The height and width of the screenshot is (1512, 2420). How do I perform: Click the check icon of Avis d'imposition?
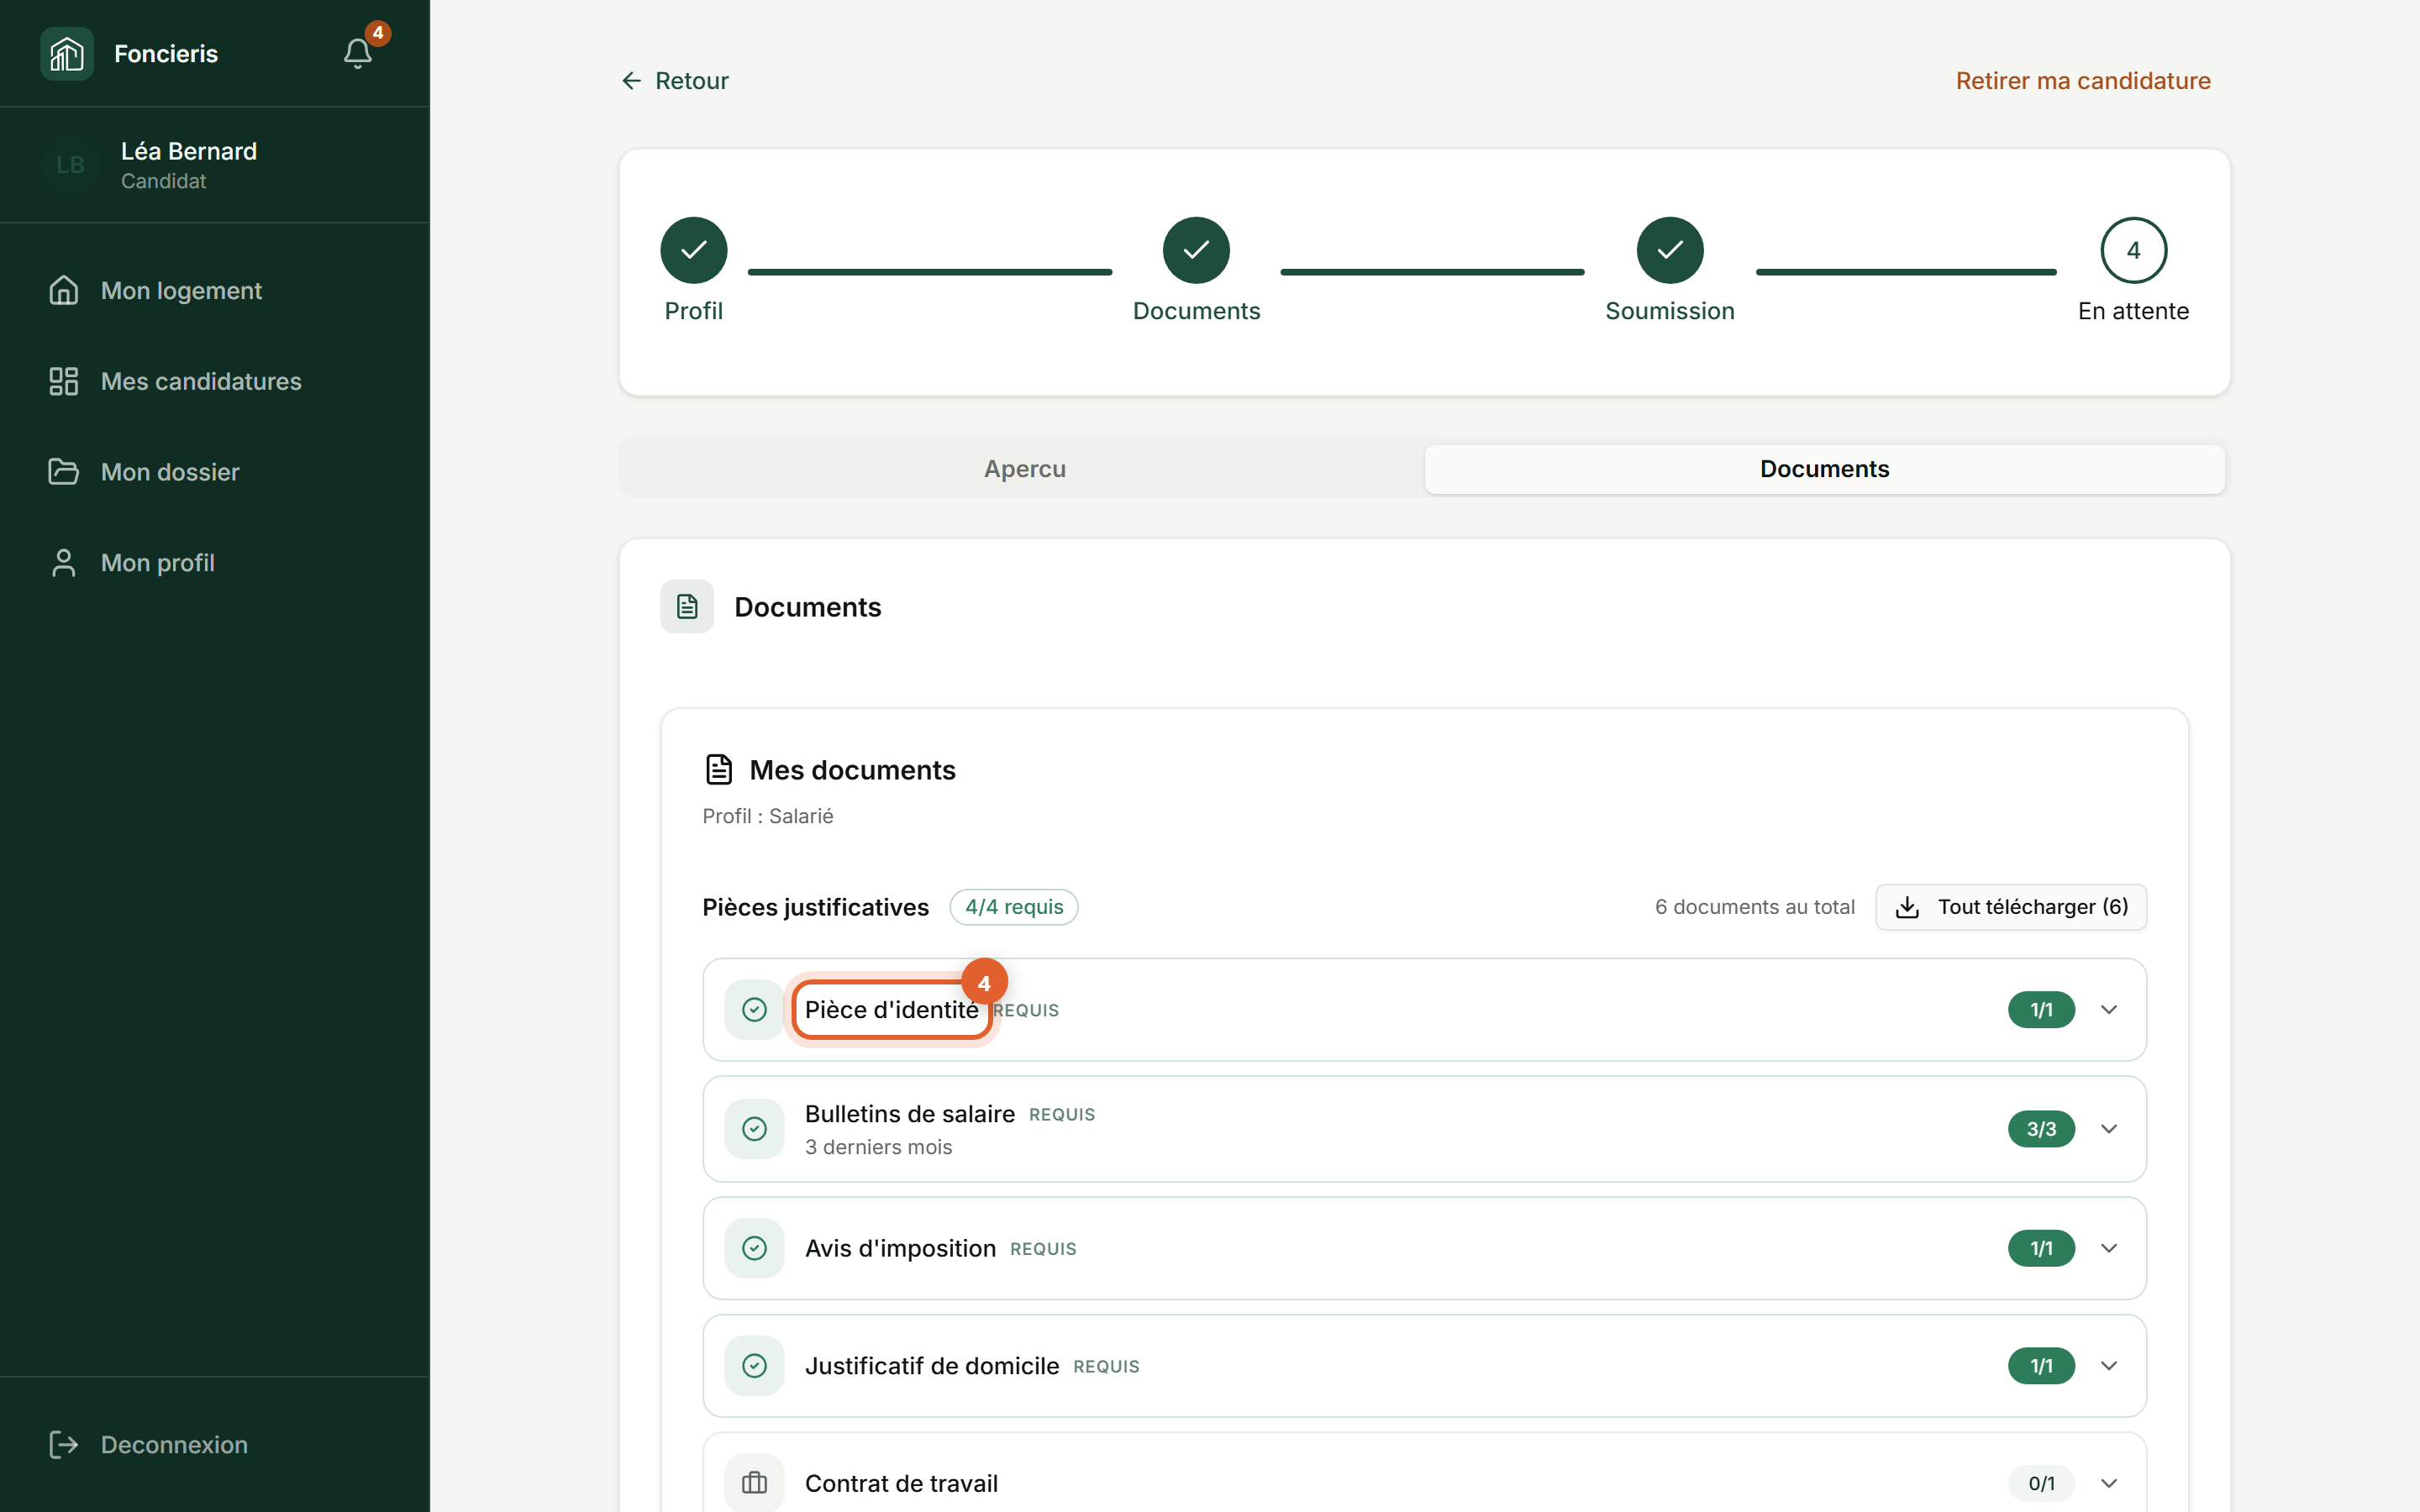click(x=755, y=1248)
